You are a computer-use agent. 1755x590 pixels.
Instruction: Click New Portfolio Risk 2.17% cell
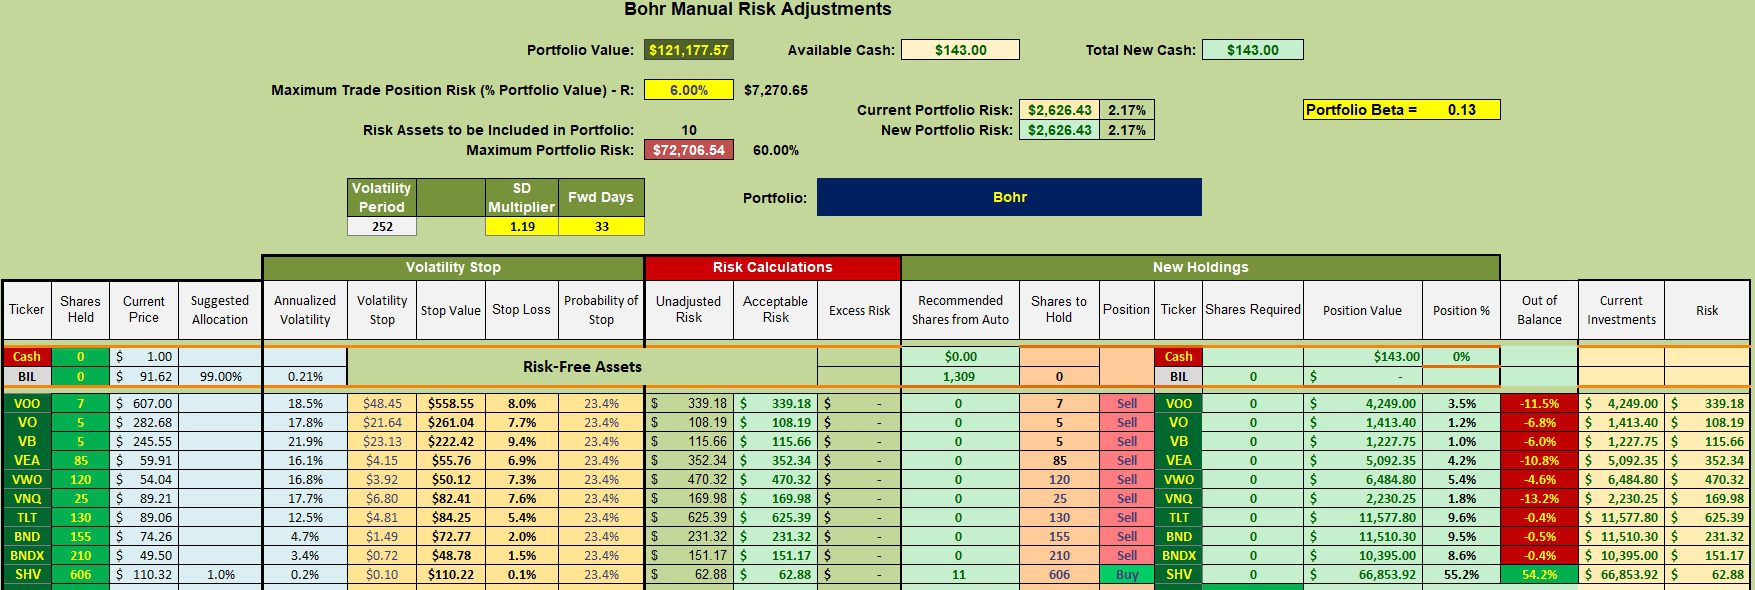[1127, 130]
